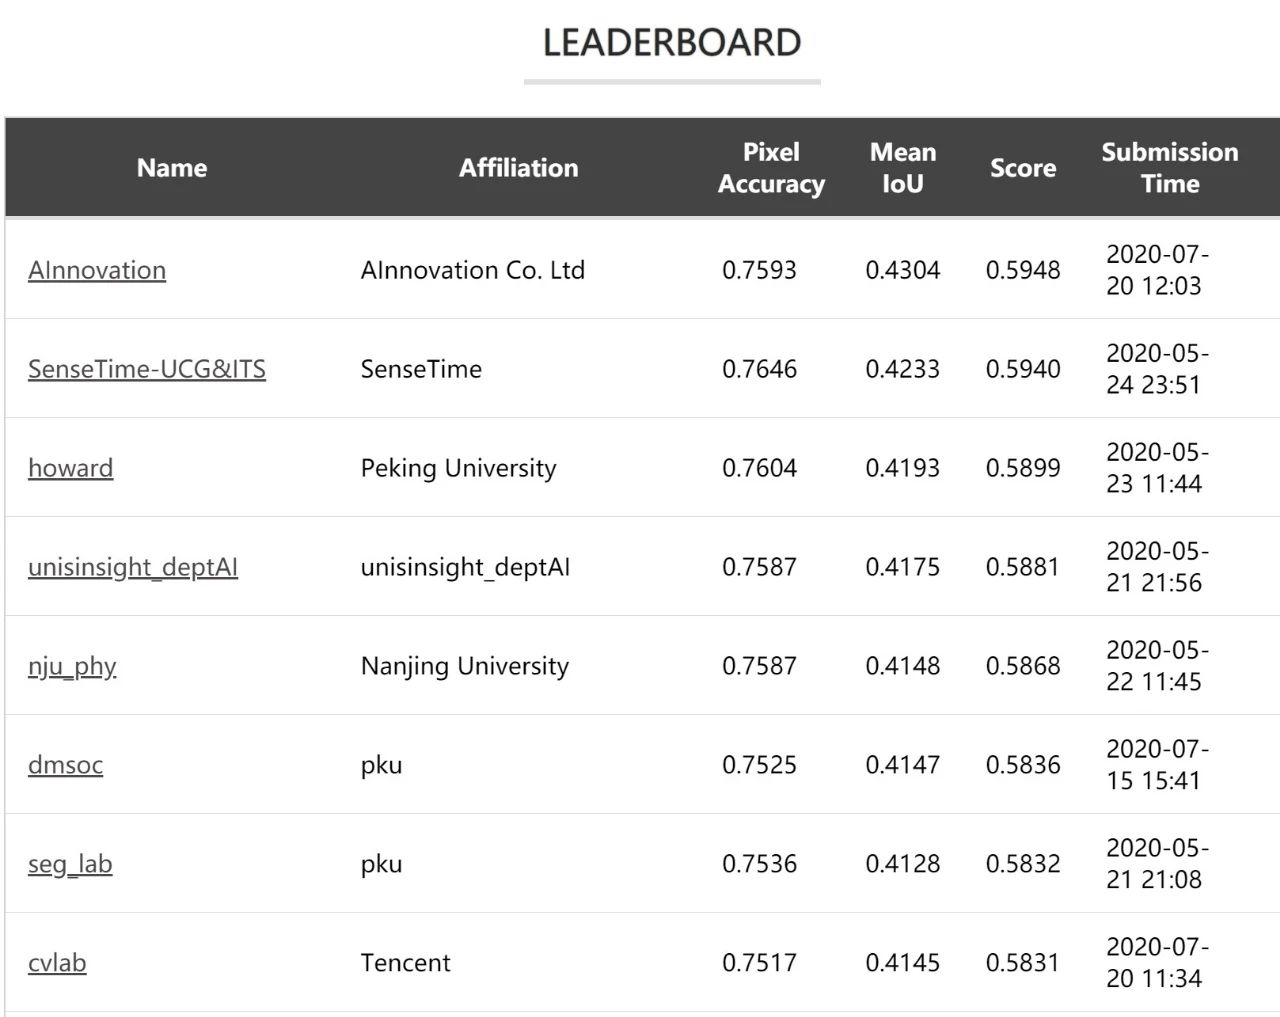The width and height of the screenshot is (1280, 1017).
Task: Open the SenseTime-UCG&ITS entry link
Action: [x=147, y=369]
